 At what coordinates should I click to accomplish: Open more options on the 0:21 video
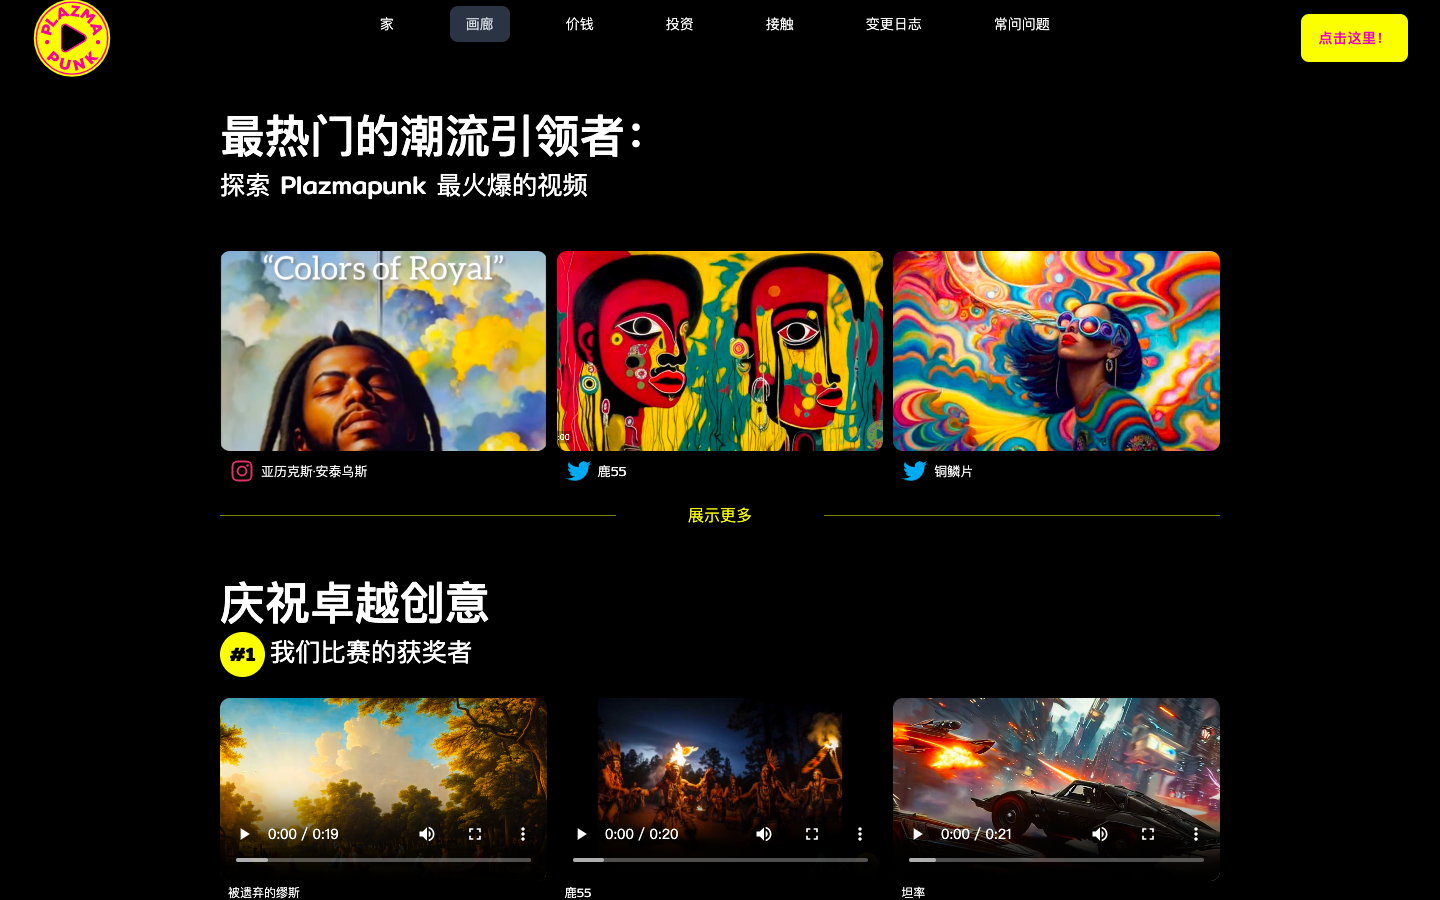(x=1196, y=834)
